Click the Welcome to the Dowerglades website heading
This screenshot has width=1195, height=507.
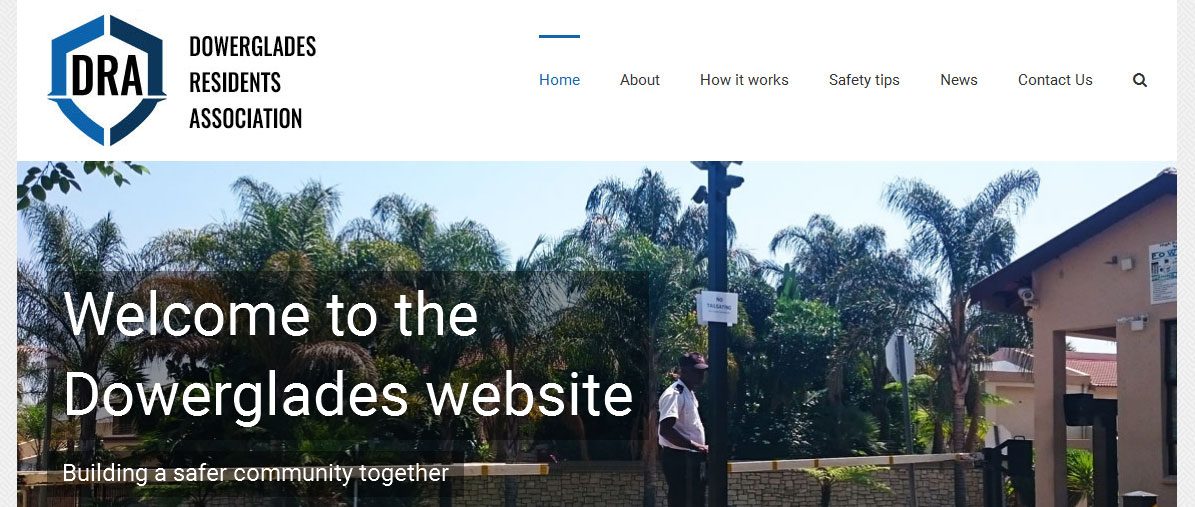[x=348, y=355]
